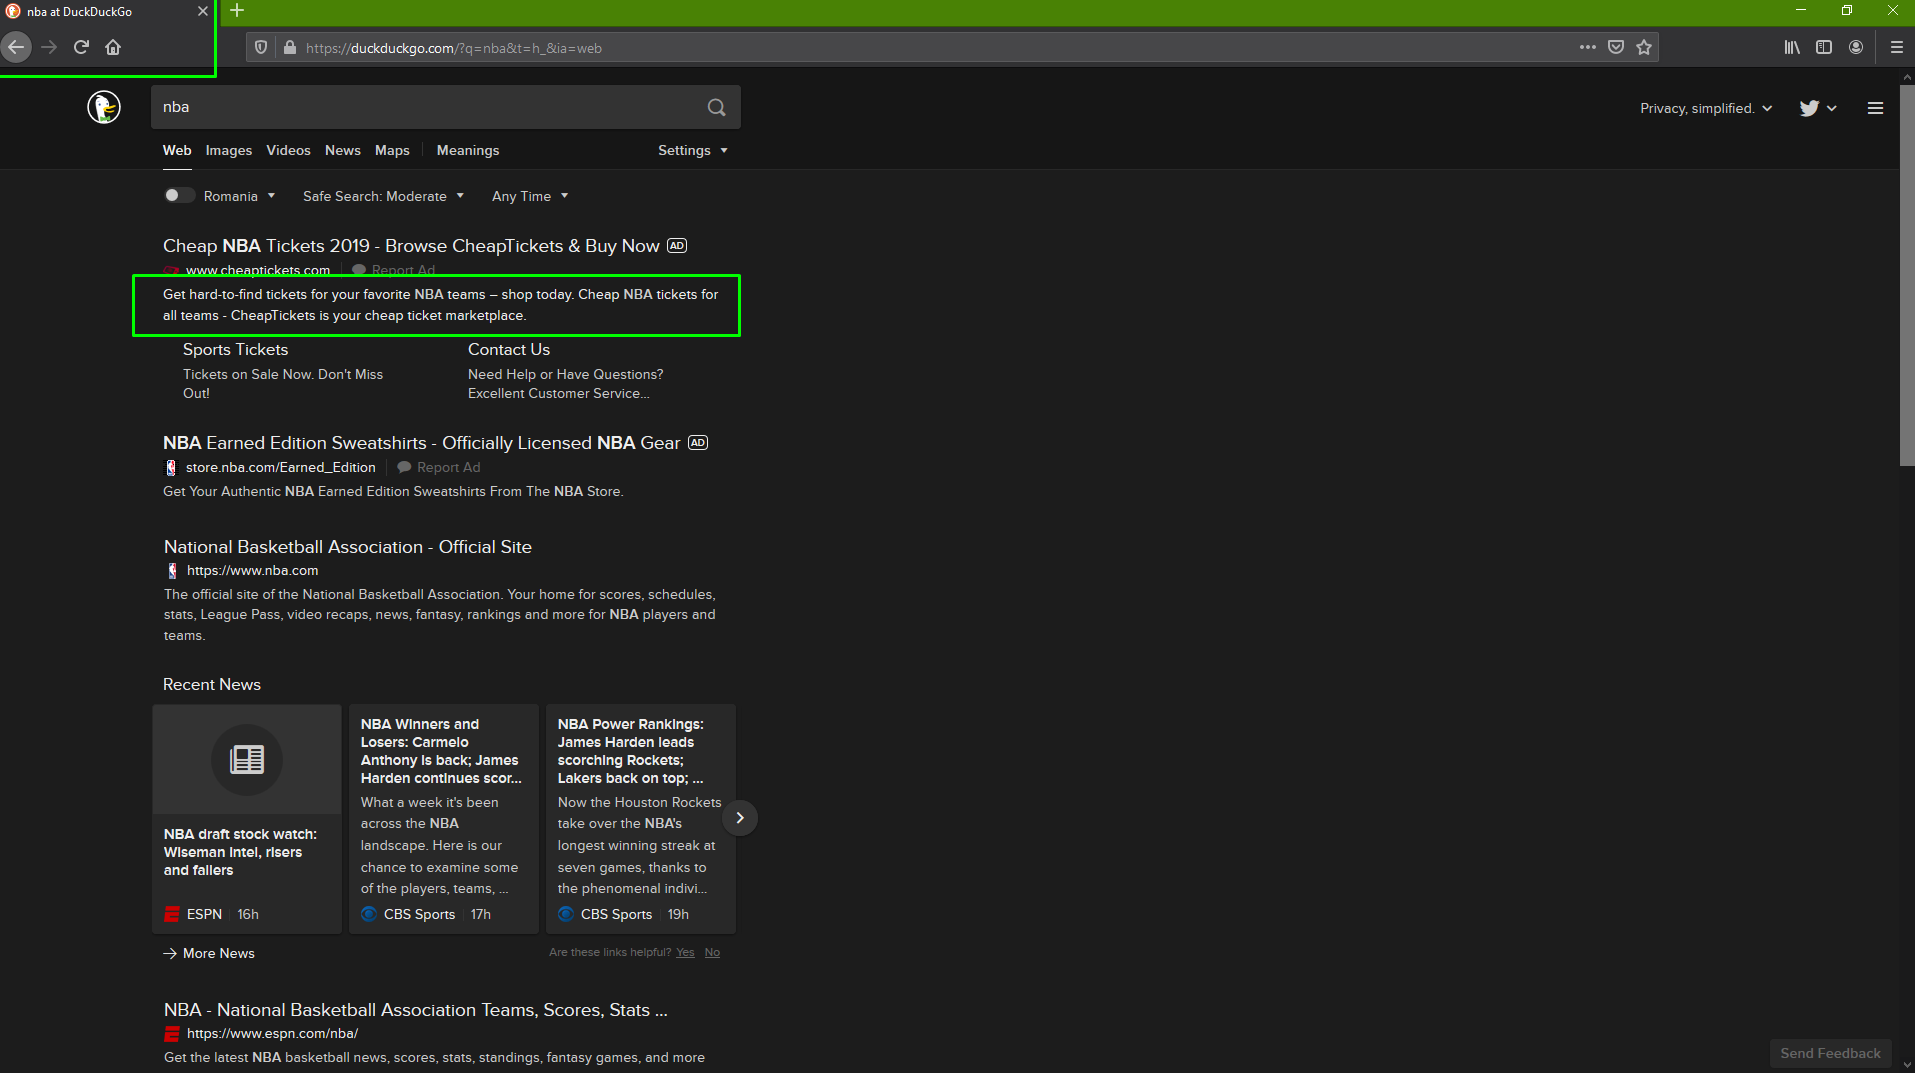Bookmark this page via the star icon
Screen dimensions: 1915x1073
pyautogui.click(x=1644, y=47)
